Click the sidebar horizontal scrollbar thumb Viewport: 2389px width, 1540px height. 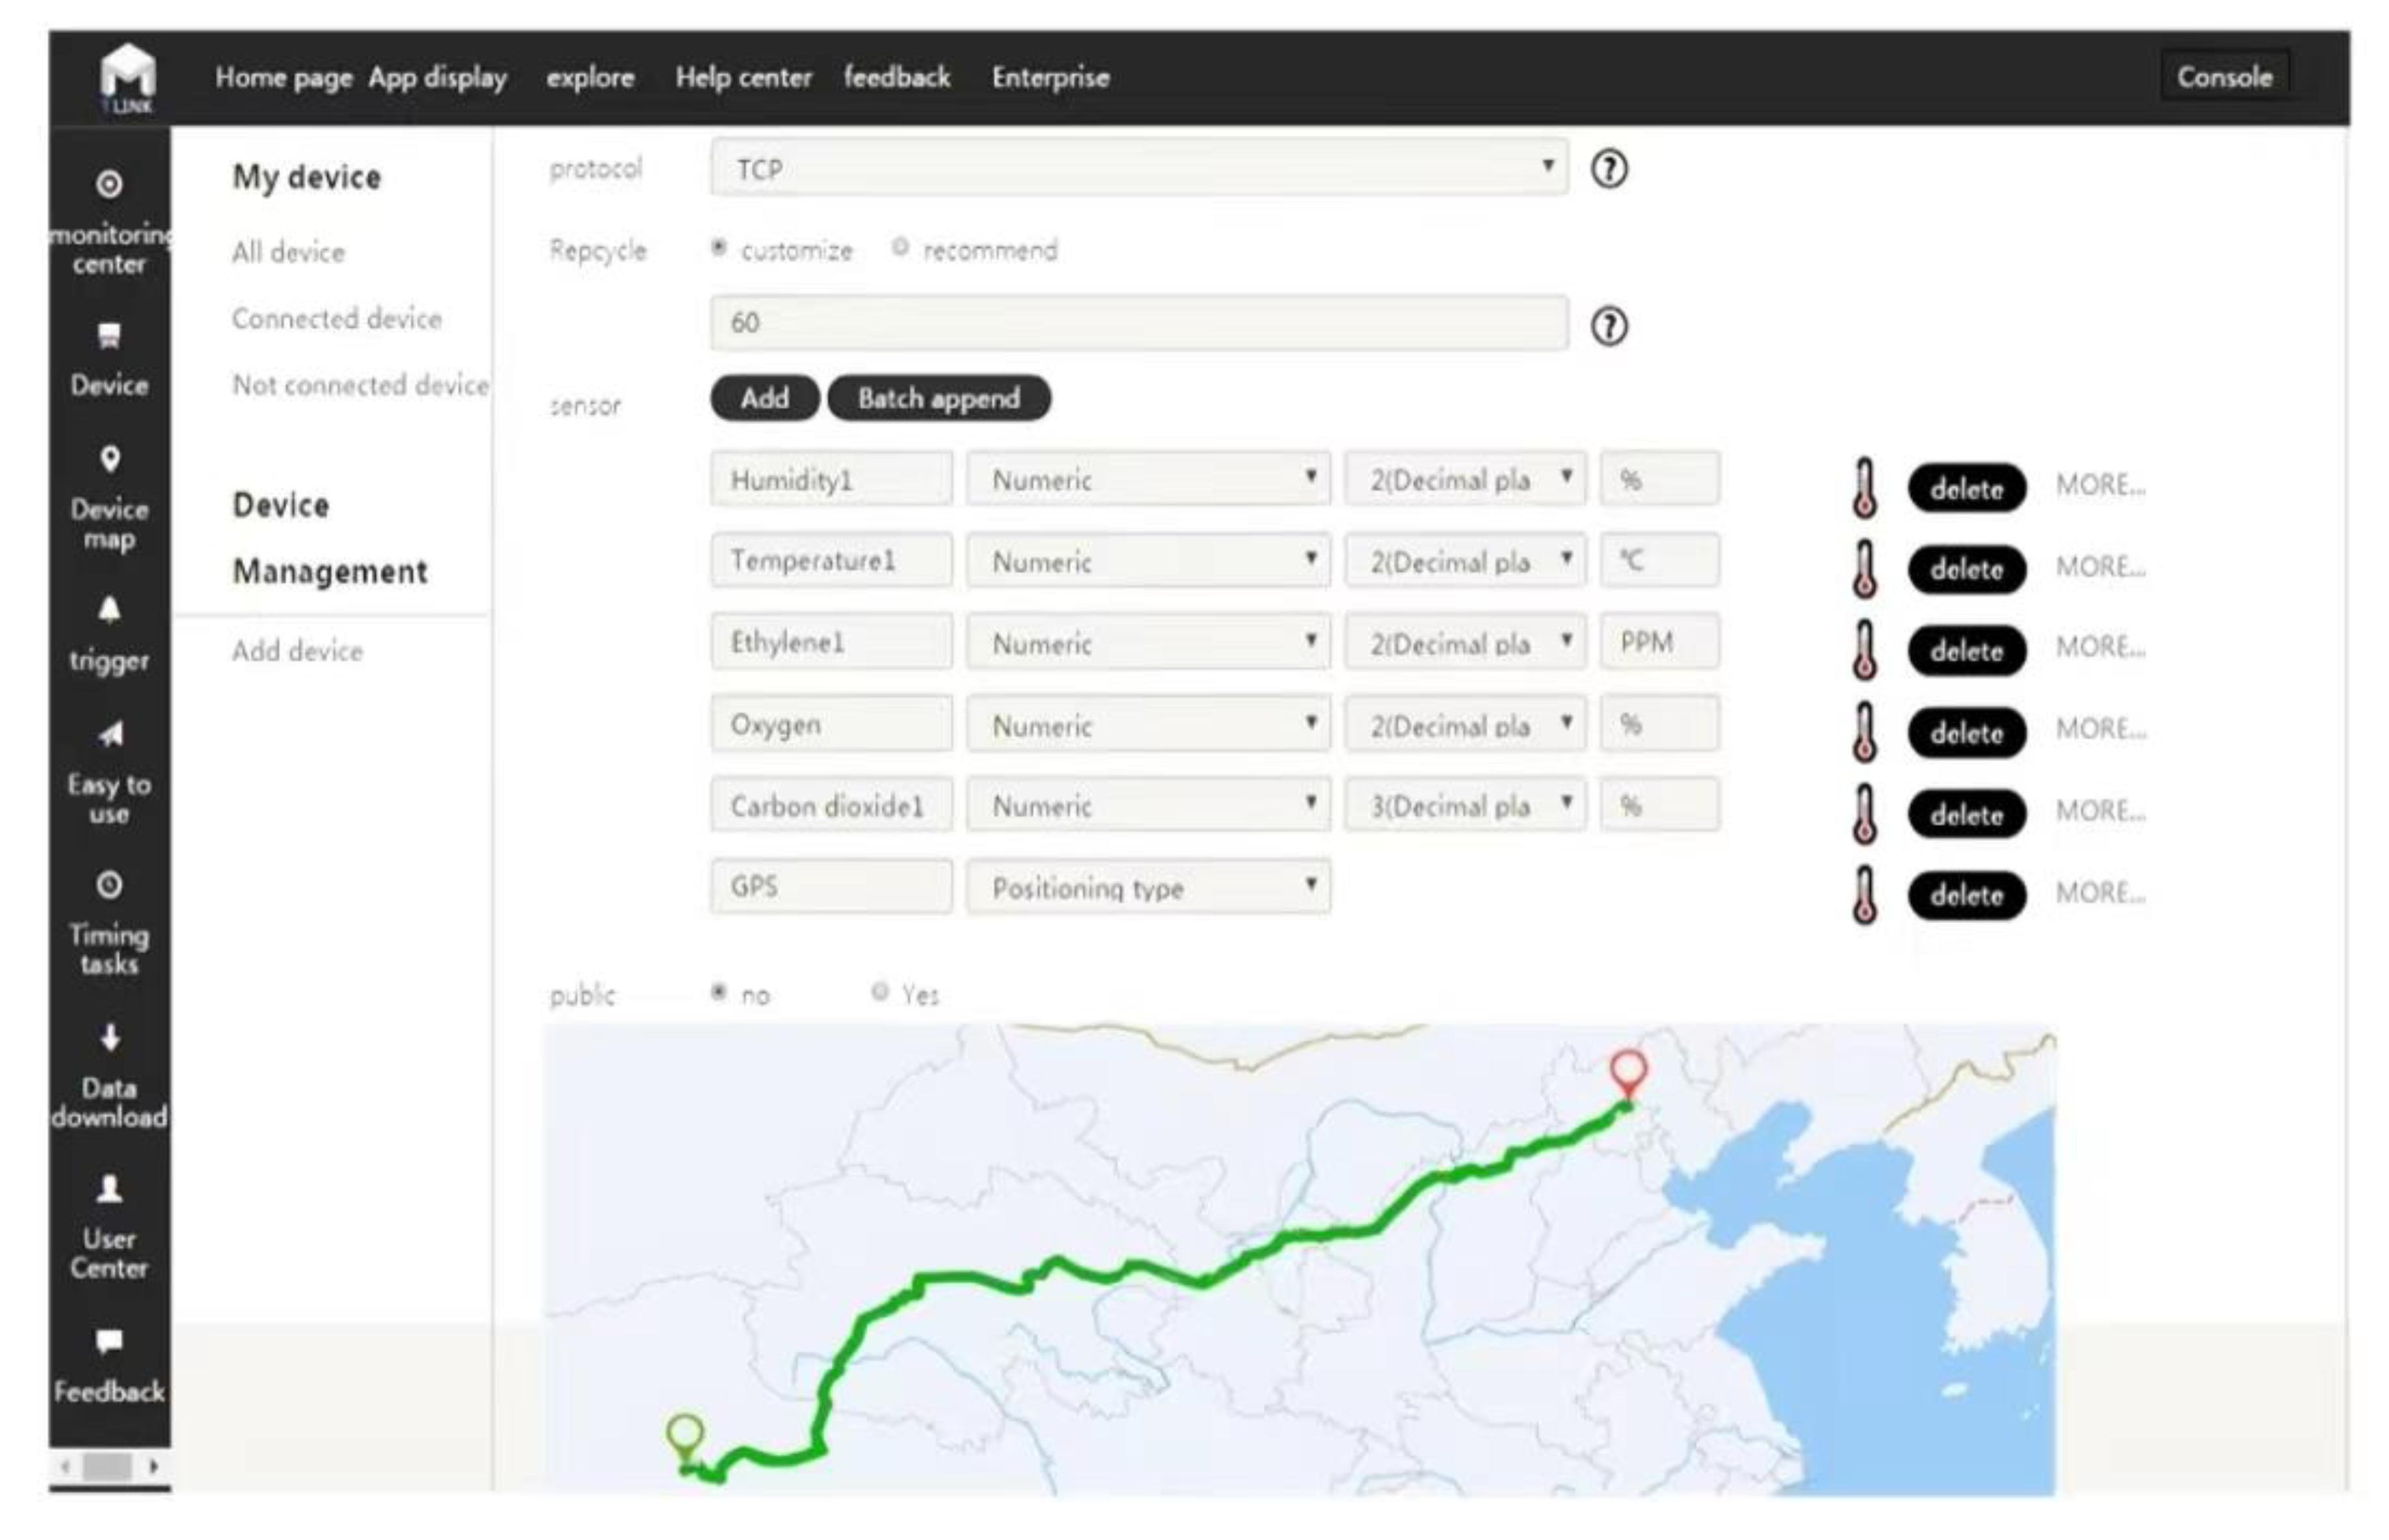point(107,1467)
